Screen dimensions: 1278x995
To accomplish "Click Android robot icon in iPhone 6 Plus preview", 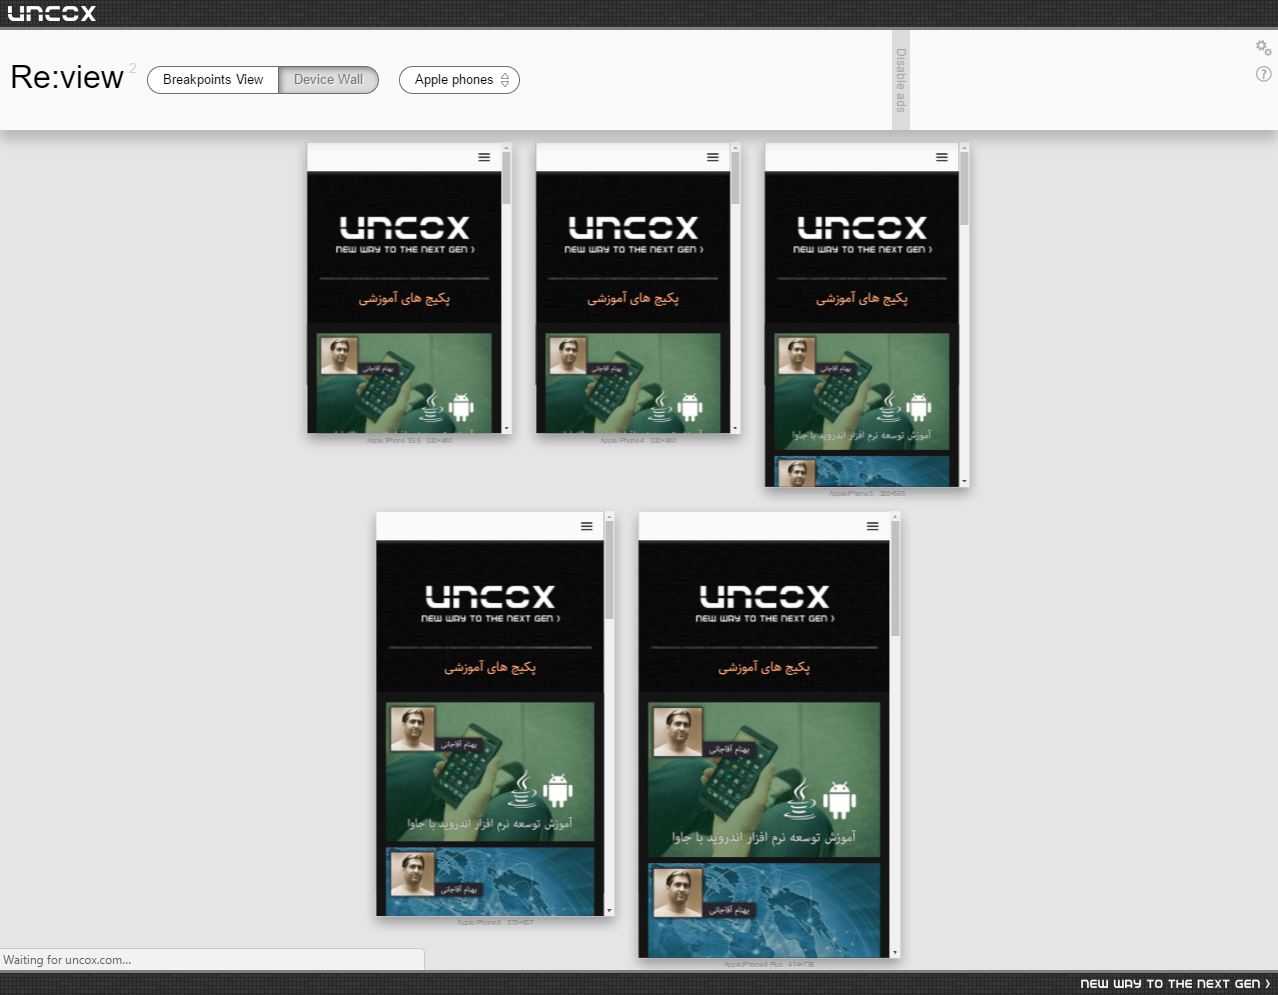I will pyautogui.click(x=840, y=799).
